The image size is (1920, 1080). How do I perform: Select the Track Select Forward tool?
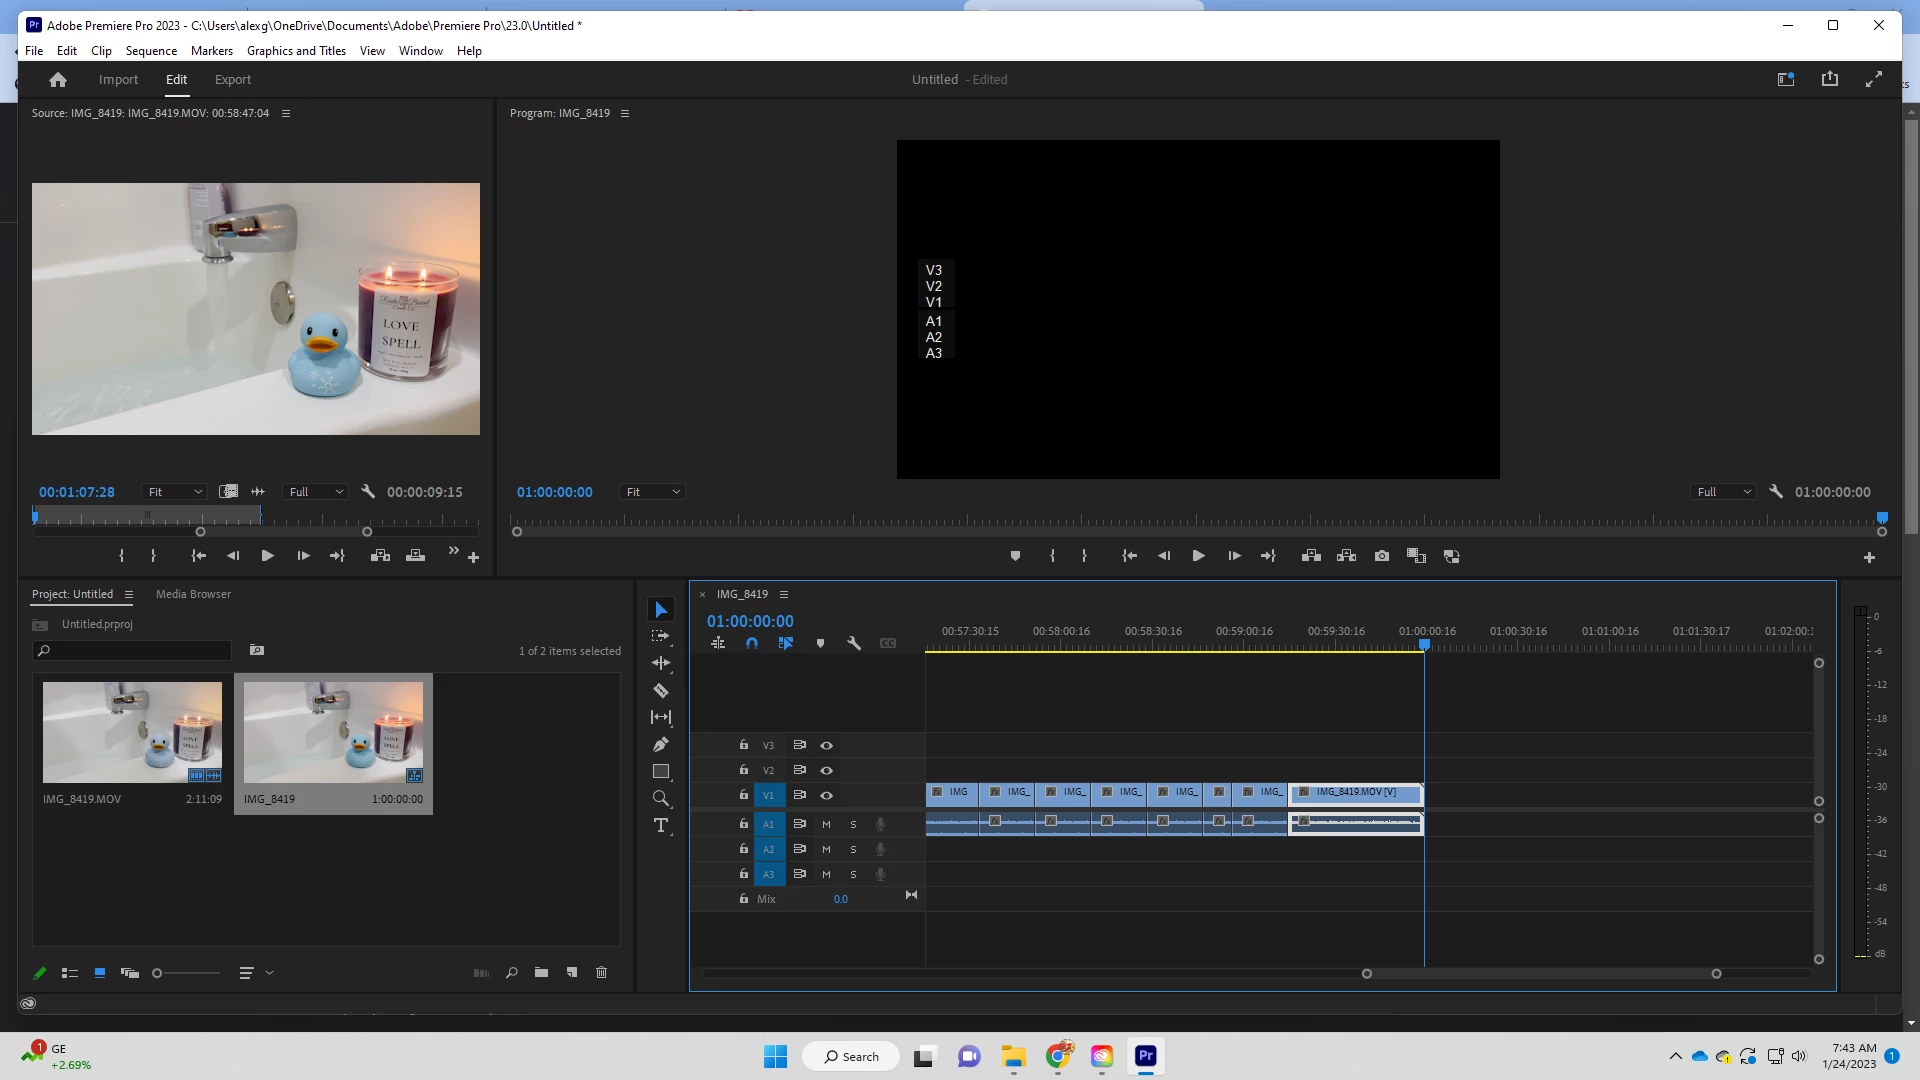[661, 636]
